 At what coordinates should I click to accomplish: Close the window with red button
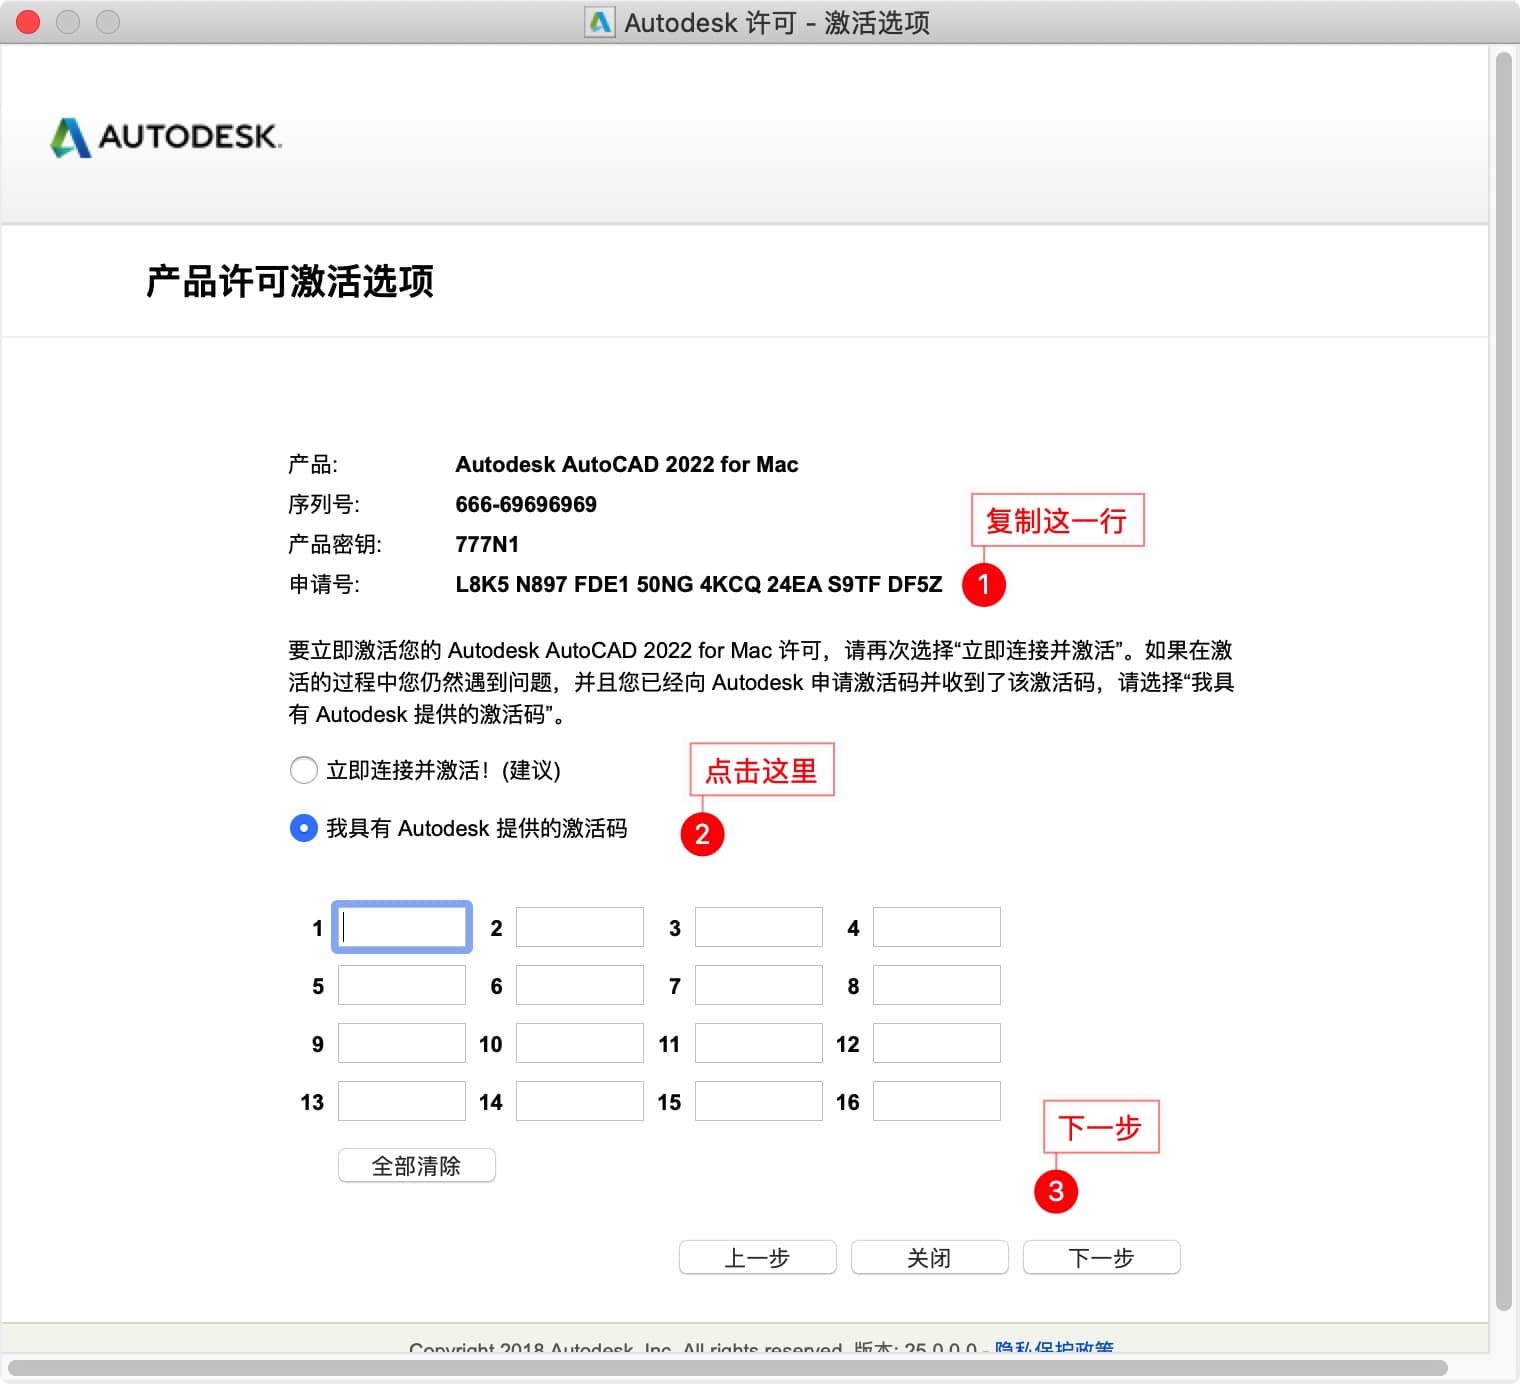pyautogui.click(x=28, y=21)
